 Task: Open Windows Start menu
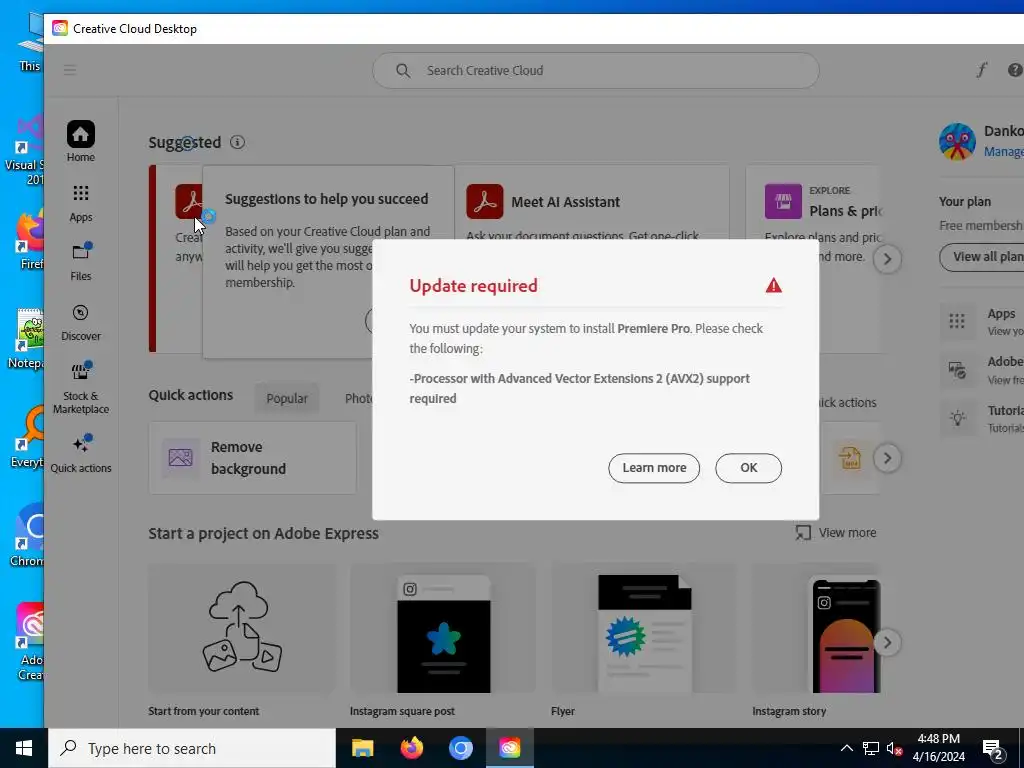[24, 748]
